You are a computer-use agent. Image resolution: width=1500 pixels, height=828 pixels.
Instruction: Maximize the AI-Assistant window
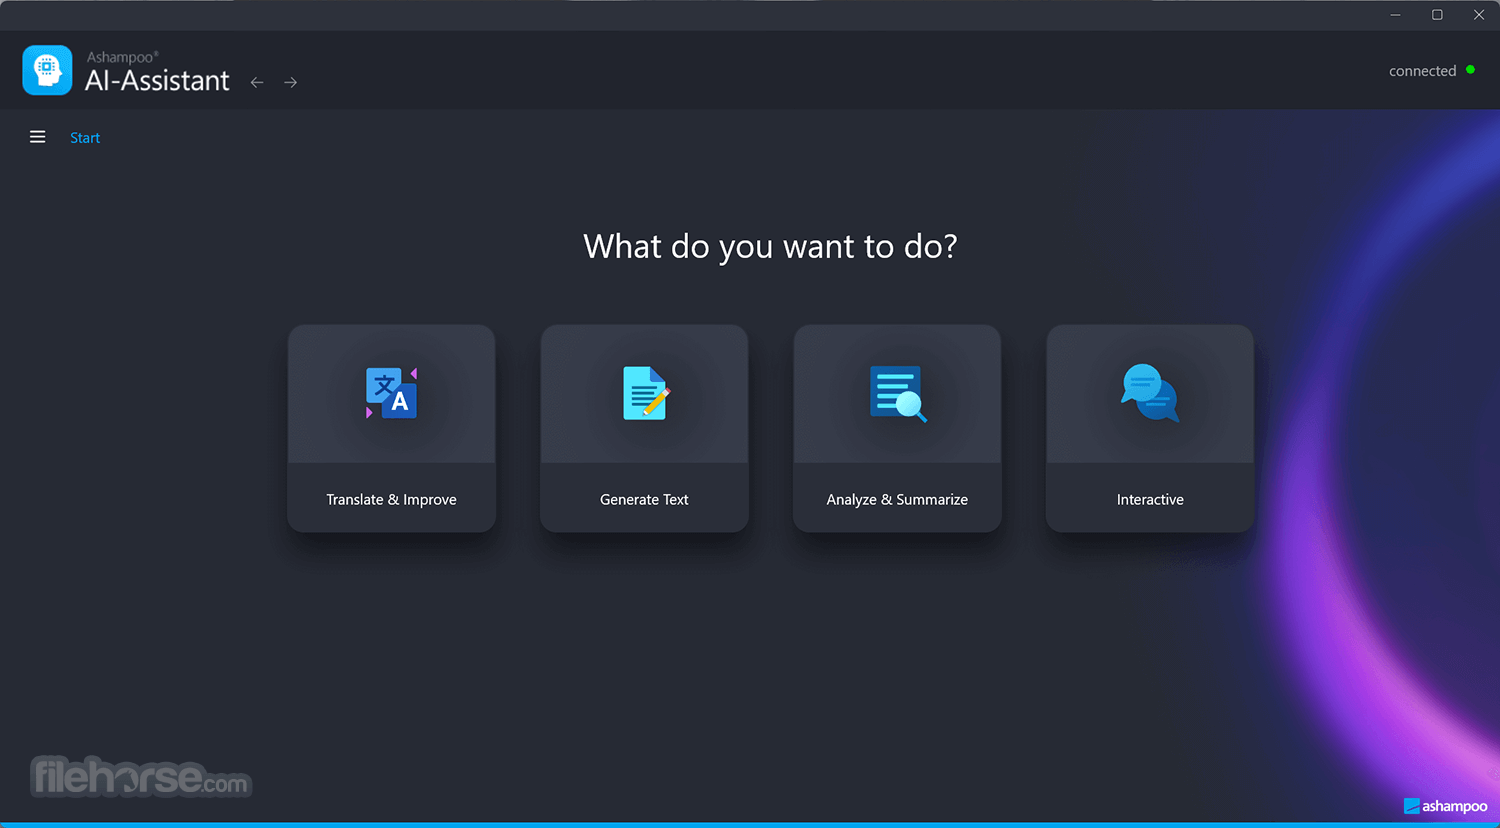click(x=1437, y=15)
